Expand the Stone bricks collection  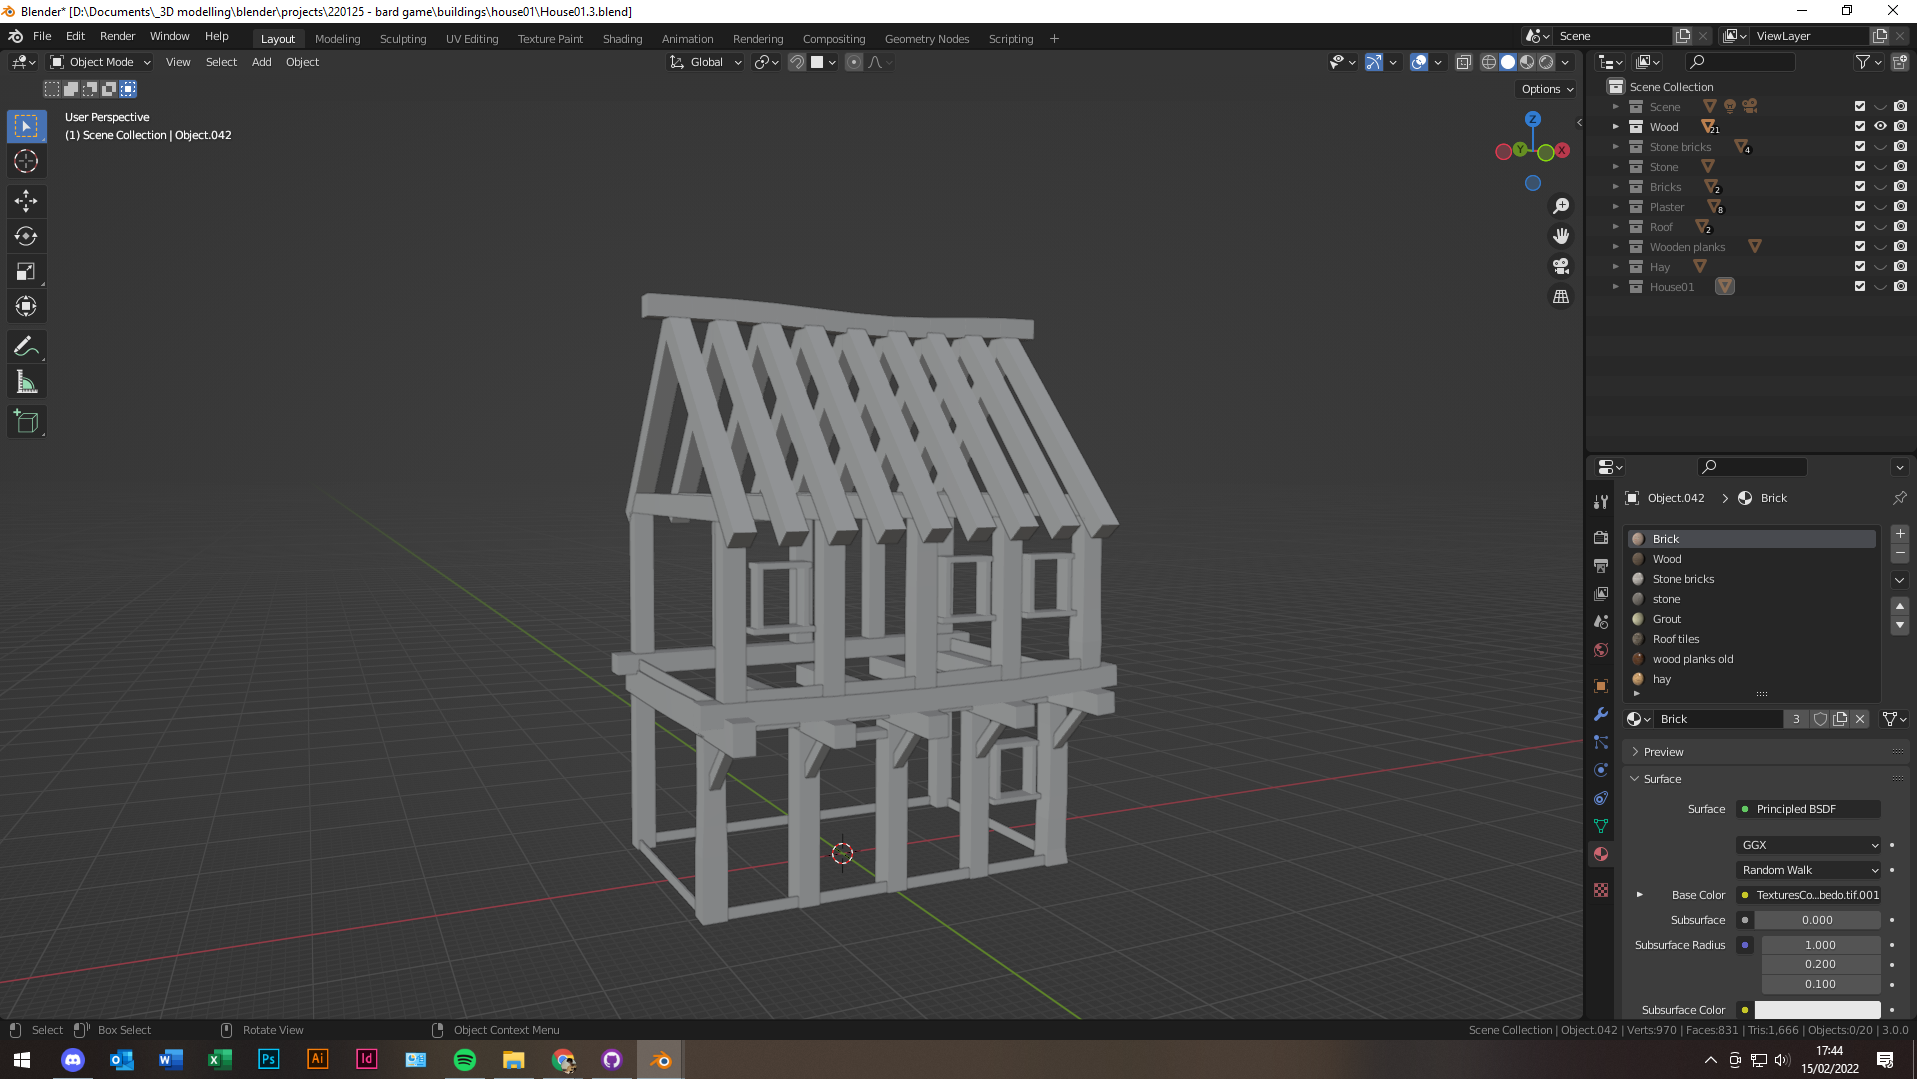click(x=1615, y=147)
